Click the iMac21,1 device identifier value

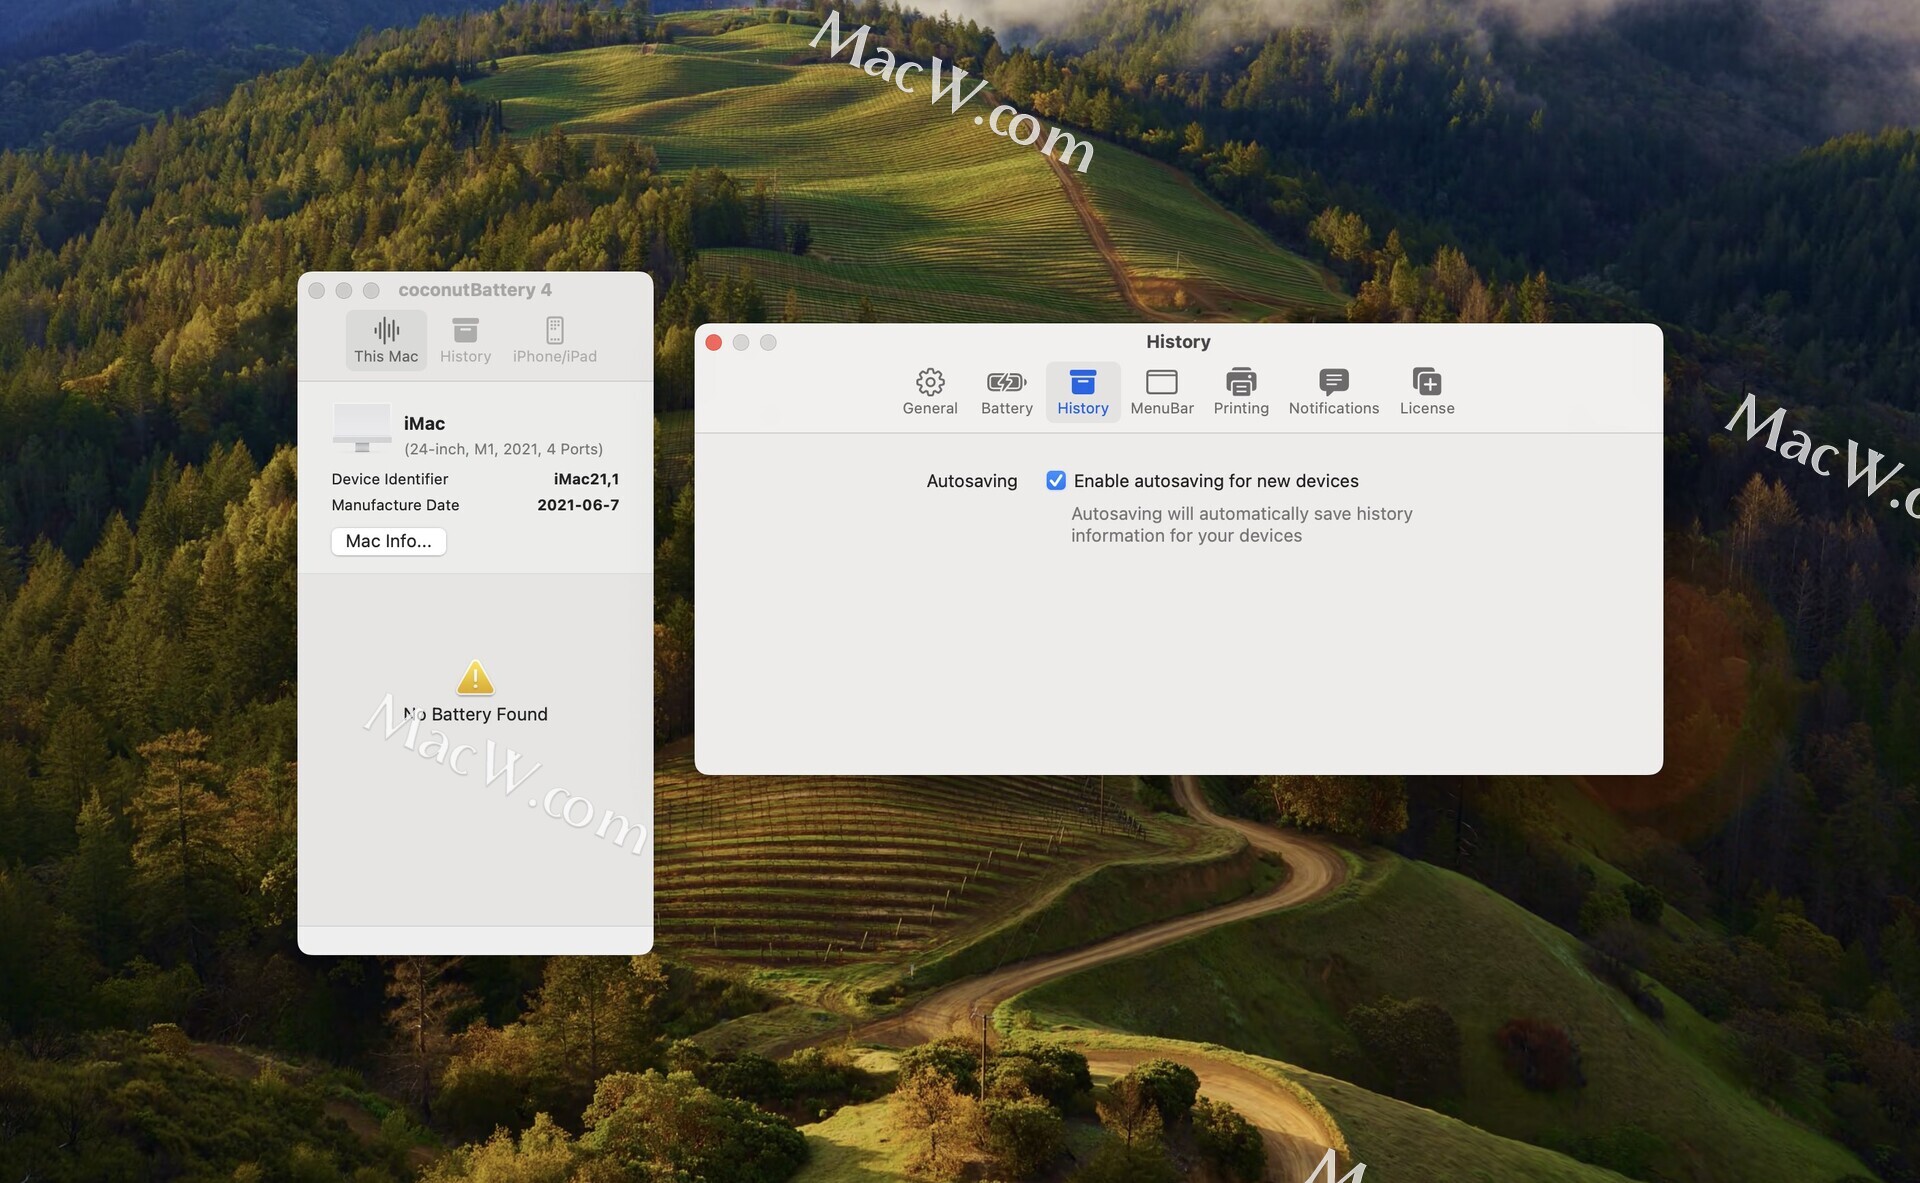click(x=586, y=479)
